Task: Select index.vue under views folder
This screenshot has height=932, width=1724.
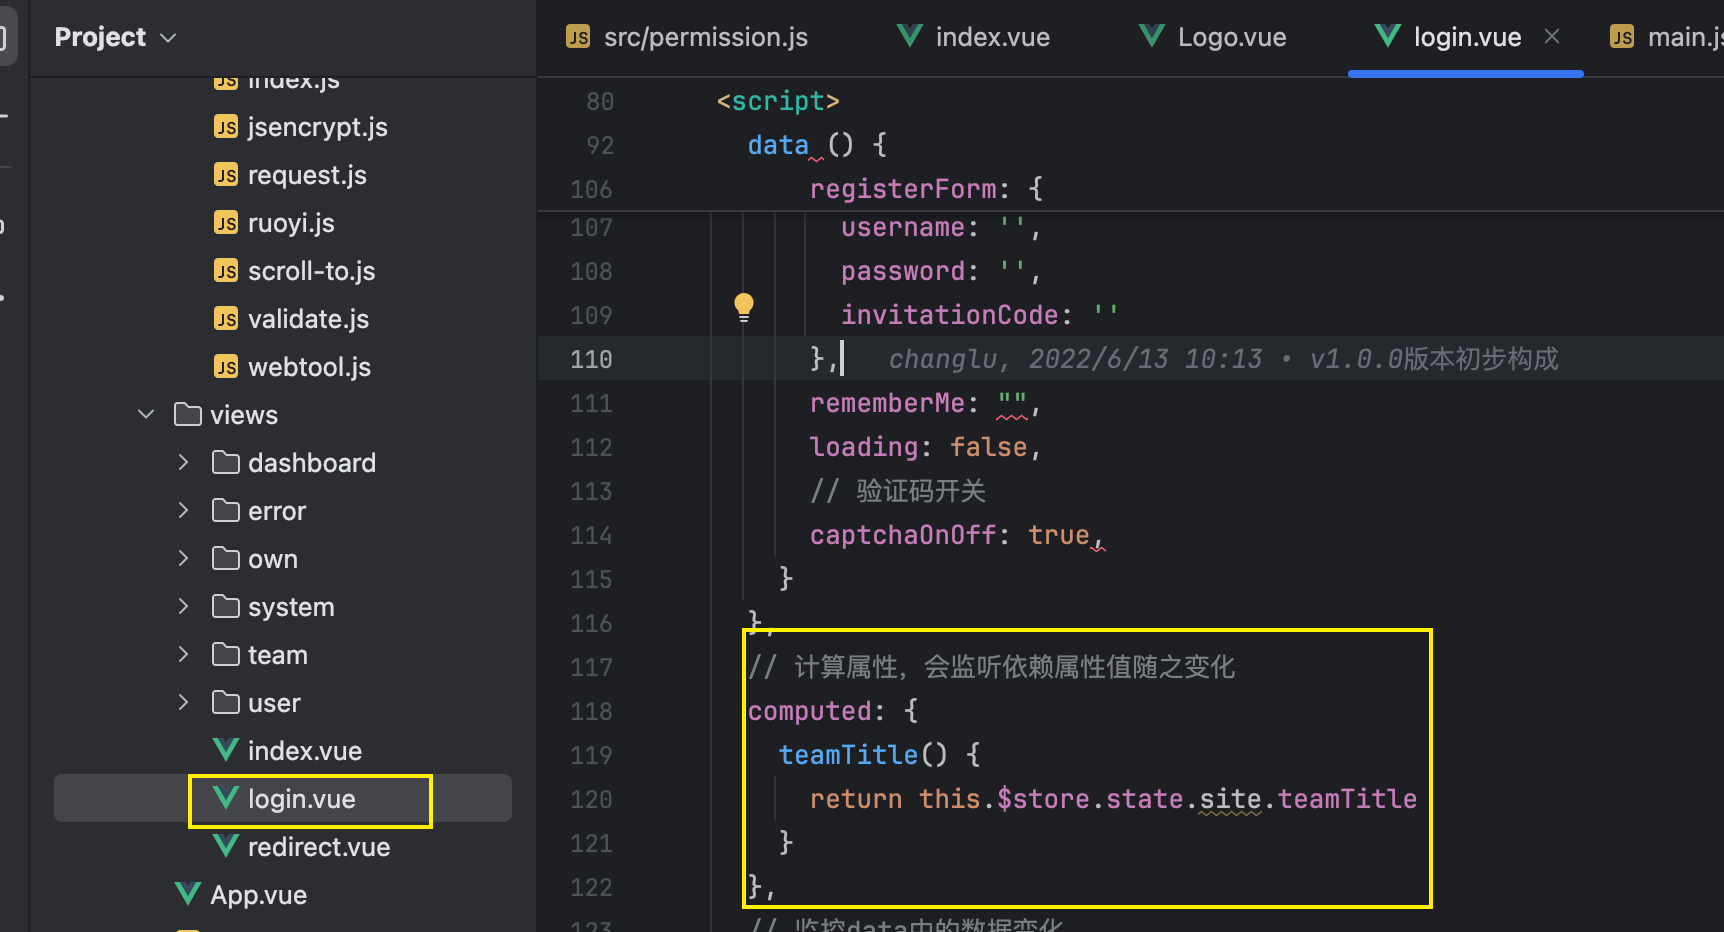Action: [x=287, y=751]
